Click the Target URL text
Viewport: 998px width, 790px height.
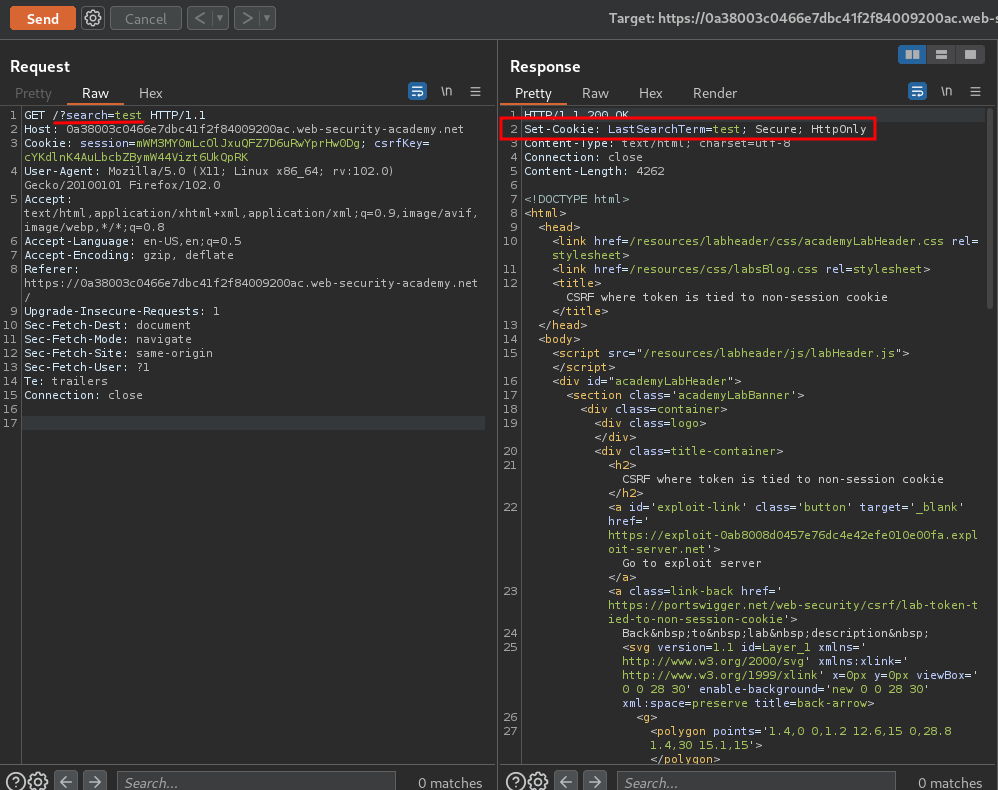point(803,18)
